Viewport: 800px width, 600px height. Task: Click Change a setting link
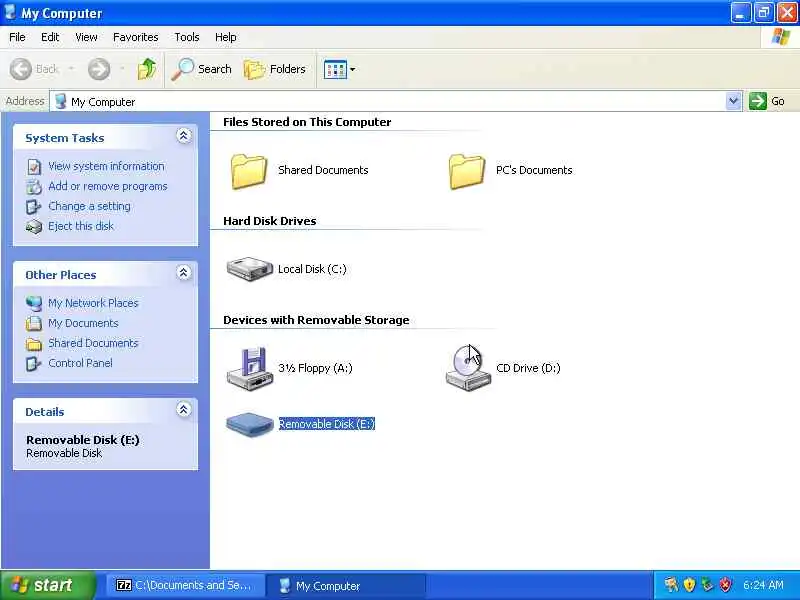tap(89, 206)
